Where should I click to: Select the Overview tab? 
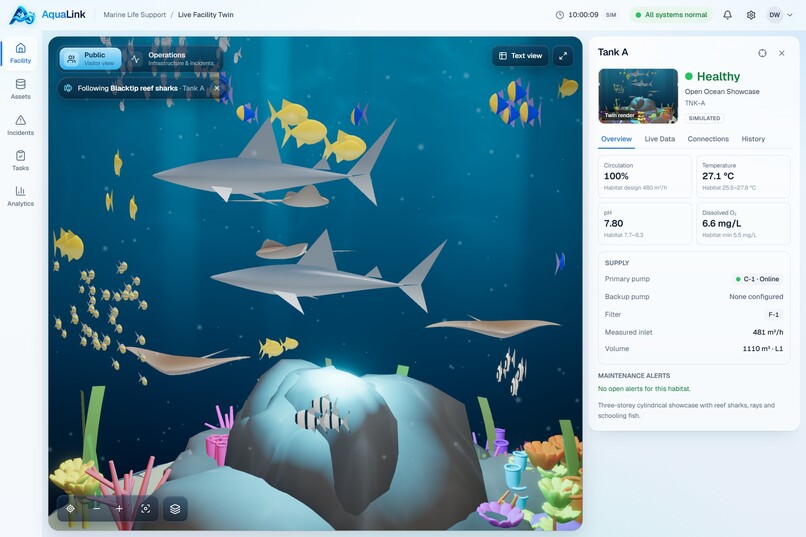click(x=616, y=139)
